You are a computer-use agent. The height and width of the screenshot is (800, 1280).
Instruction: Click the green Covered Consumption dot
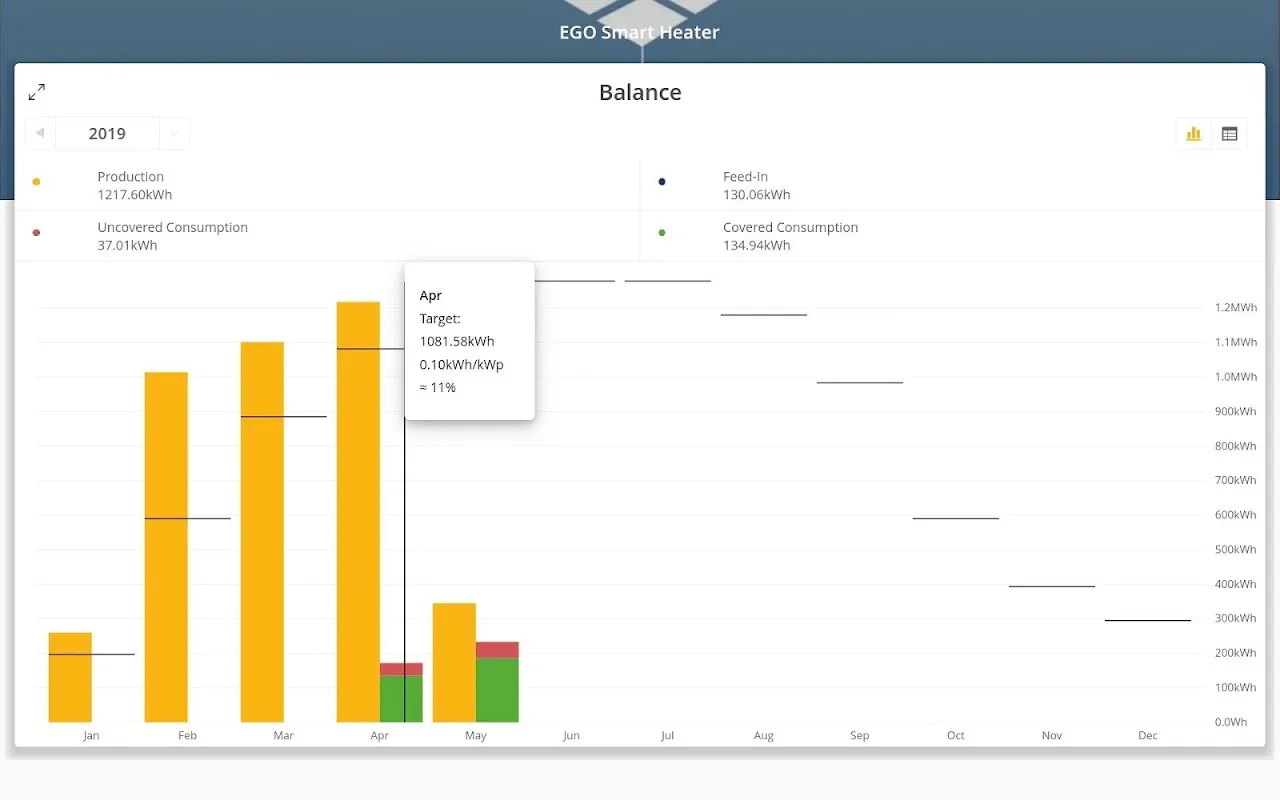pos(662,233)
